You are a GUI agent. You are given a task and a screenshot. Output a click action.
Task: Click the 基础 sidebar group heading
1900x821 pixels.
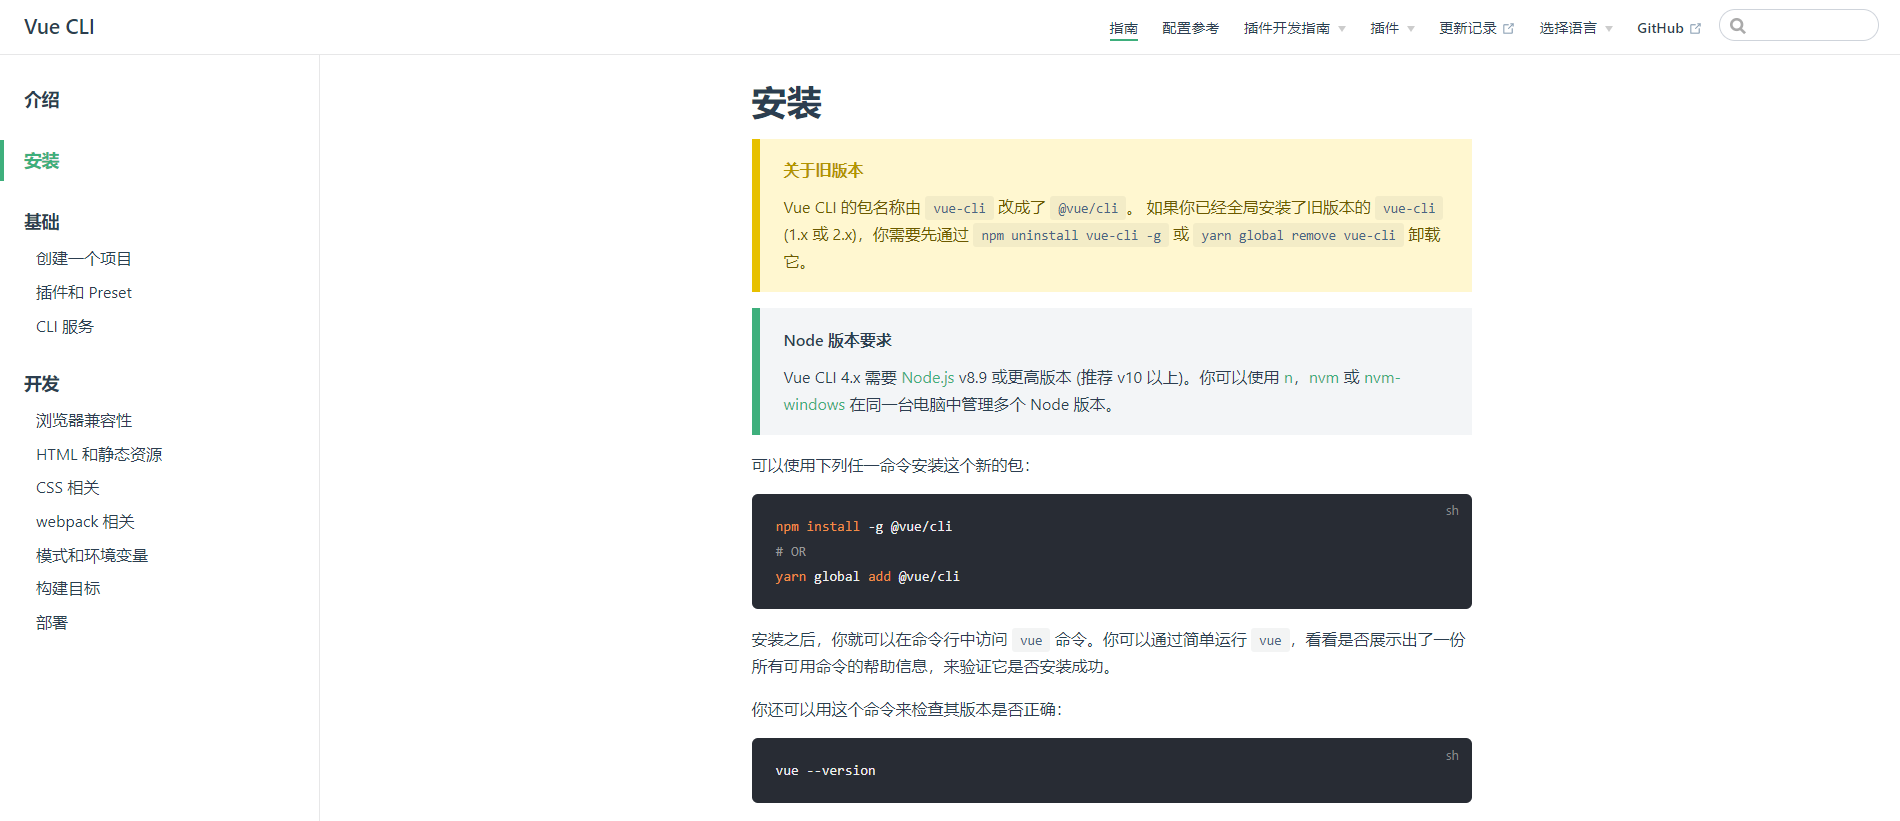click(42, 222)
